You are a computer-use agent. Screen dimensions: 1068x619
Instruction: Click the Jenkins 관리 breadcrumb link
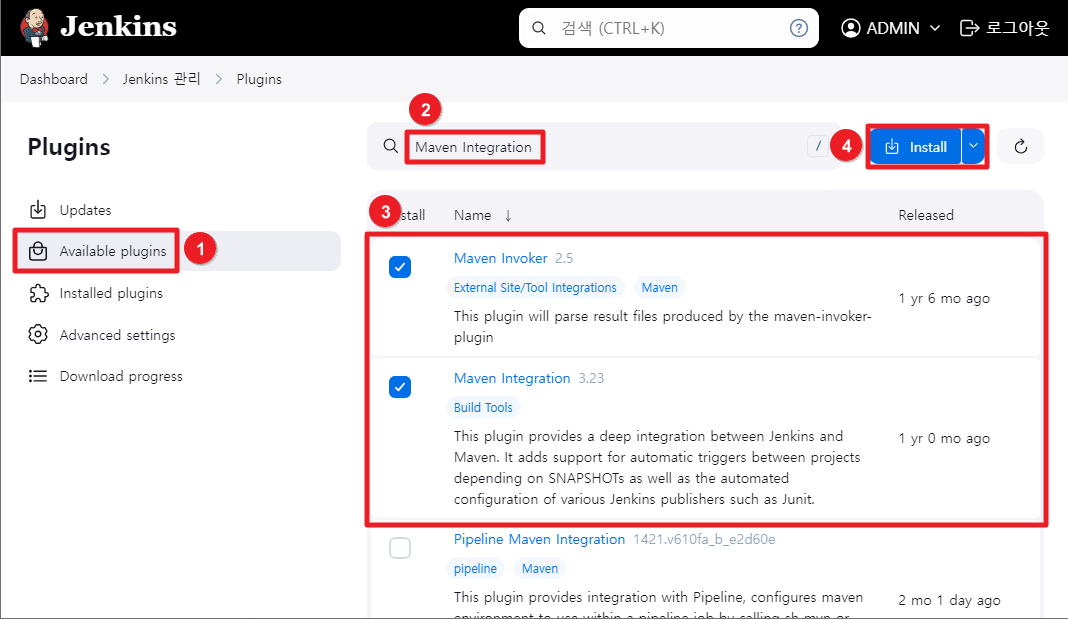pyautogui.click(x=161, y=79)
